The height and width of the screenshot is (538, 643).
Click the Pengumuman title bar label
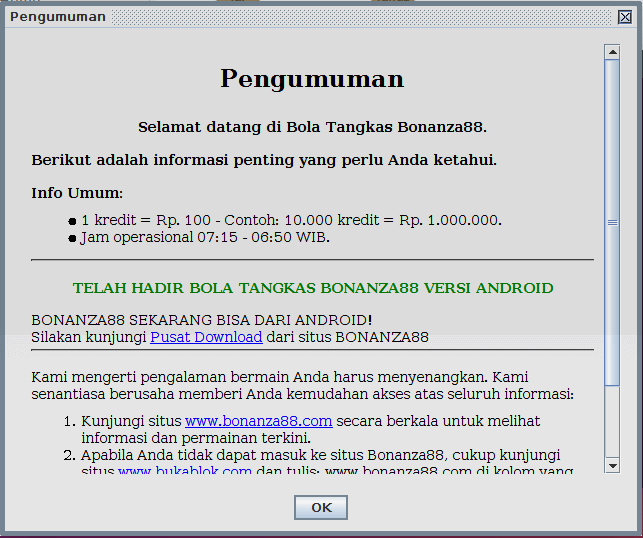pos(58,17)
